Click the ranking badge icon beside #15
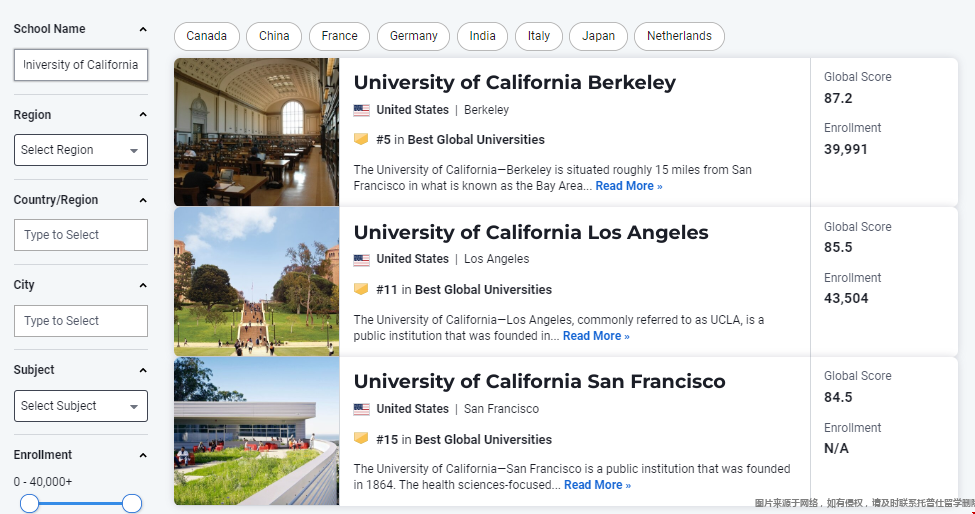975x514 pixels. tap(361, 439)
